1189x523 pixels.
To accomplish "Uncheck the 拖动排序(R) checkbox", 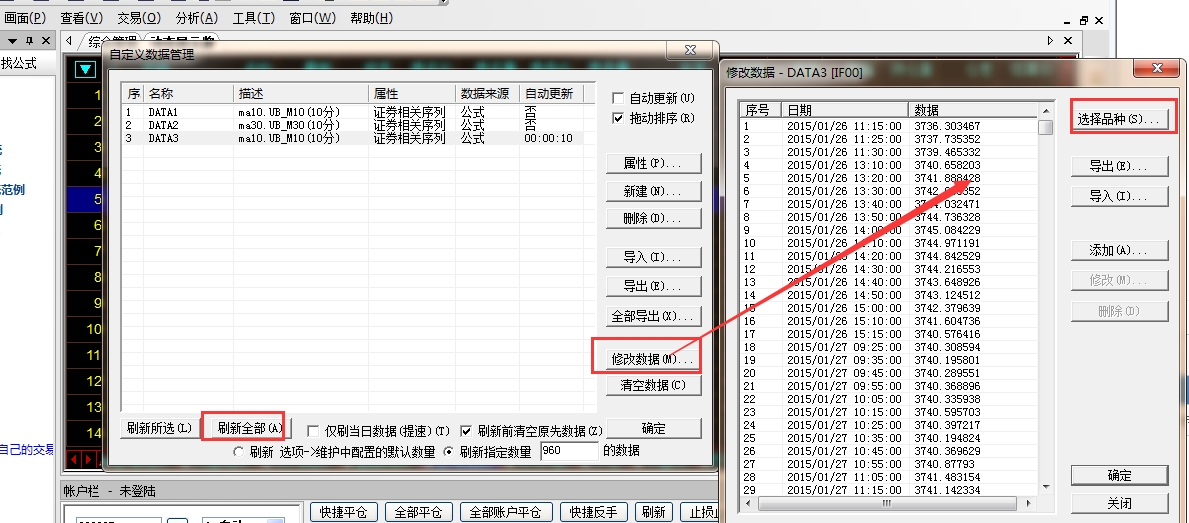I will (x=618, y=118).
